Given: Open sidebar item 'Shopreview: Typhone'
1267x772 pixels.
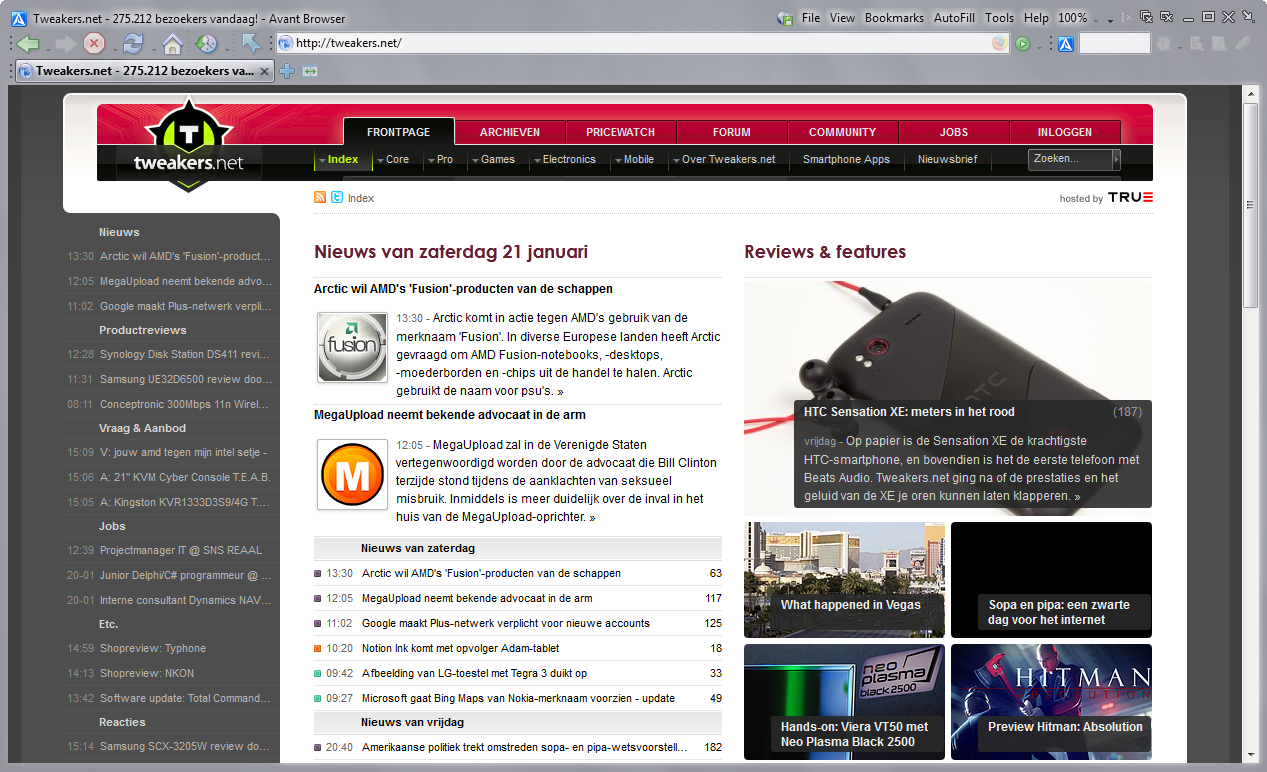Looking at the screenshot, I should (x=152, y=648).
